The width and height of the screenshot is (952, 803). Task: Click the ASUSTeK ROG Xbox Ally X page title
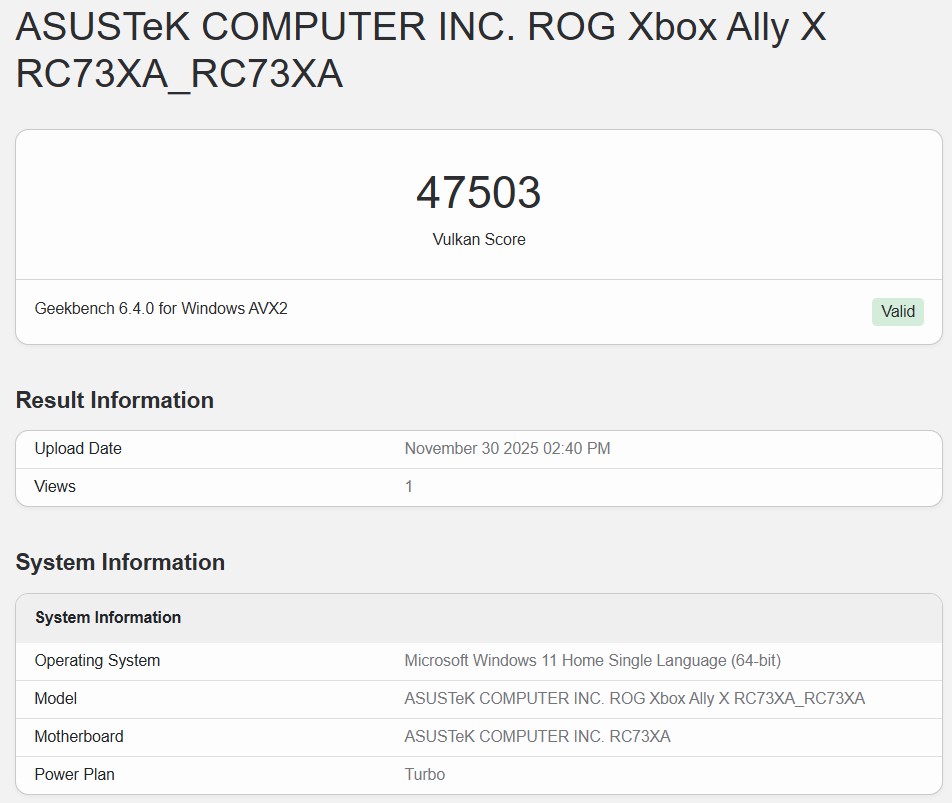pyautogui.click(x=420, y=50)
